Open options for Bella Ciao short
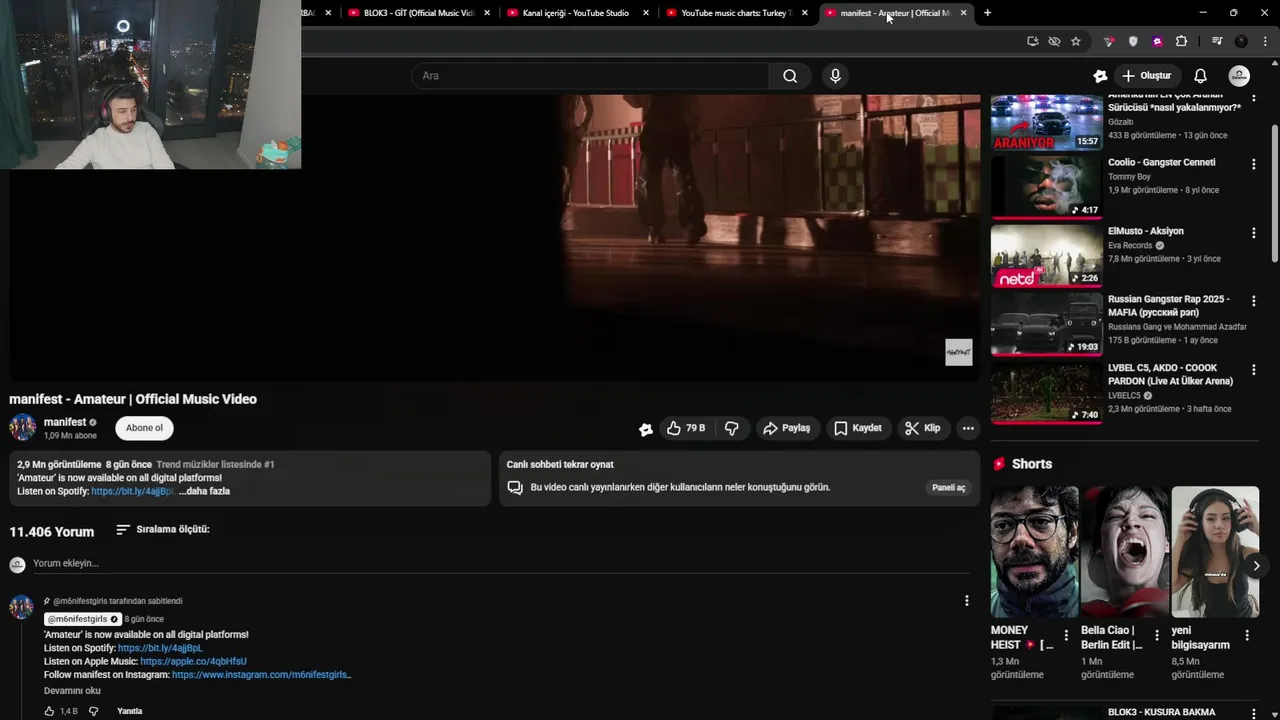The width and height of the screenshot is (1280, 720). pos(1157,635)
